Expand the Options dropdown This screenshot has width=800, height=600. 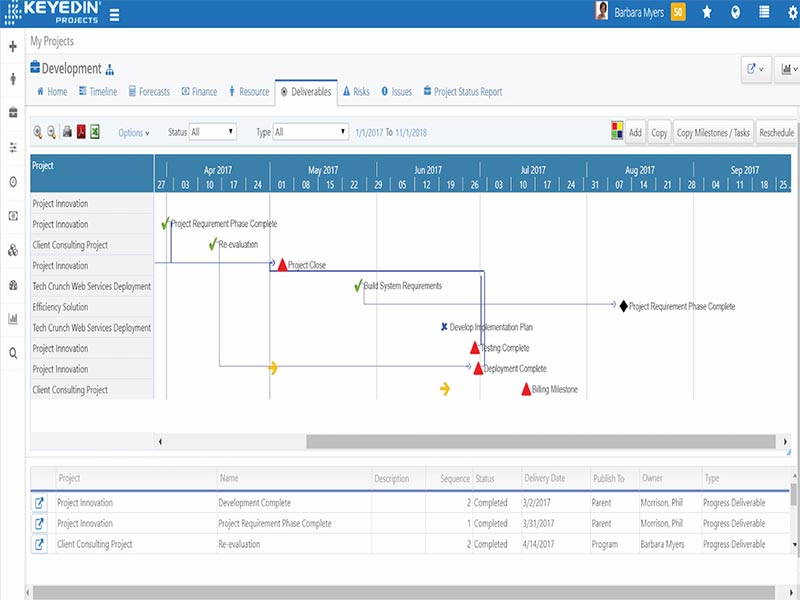click(133, 132)
